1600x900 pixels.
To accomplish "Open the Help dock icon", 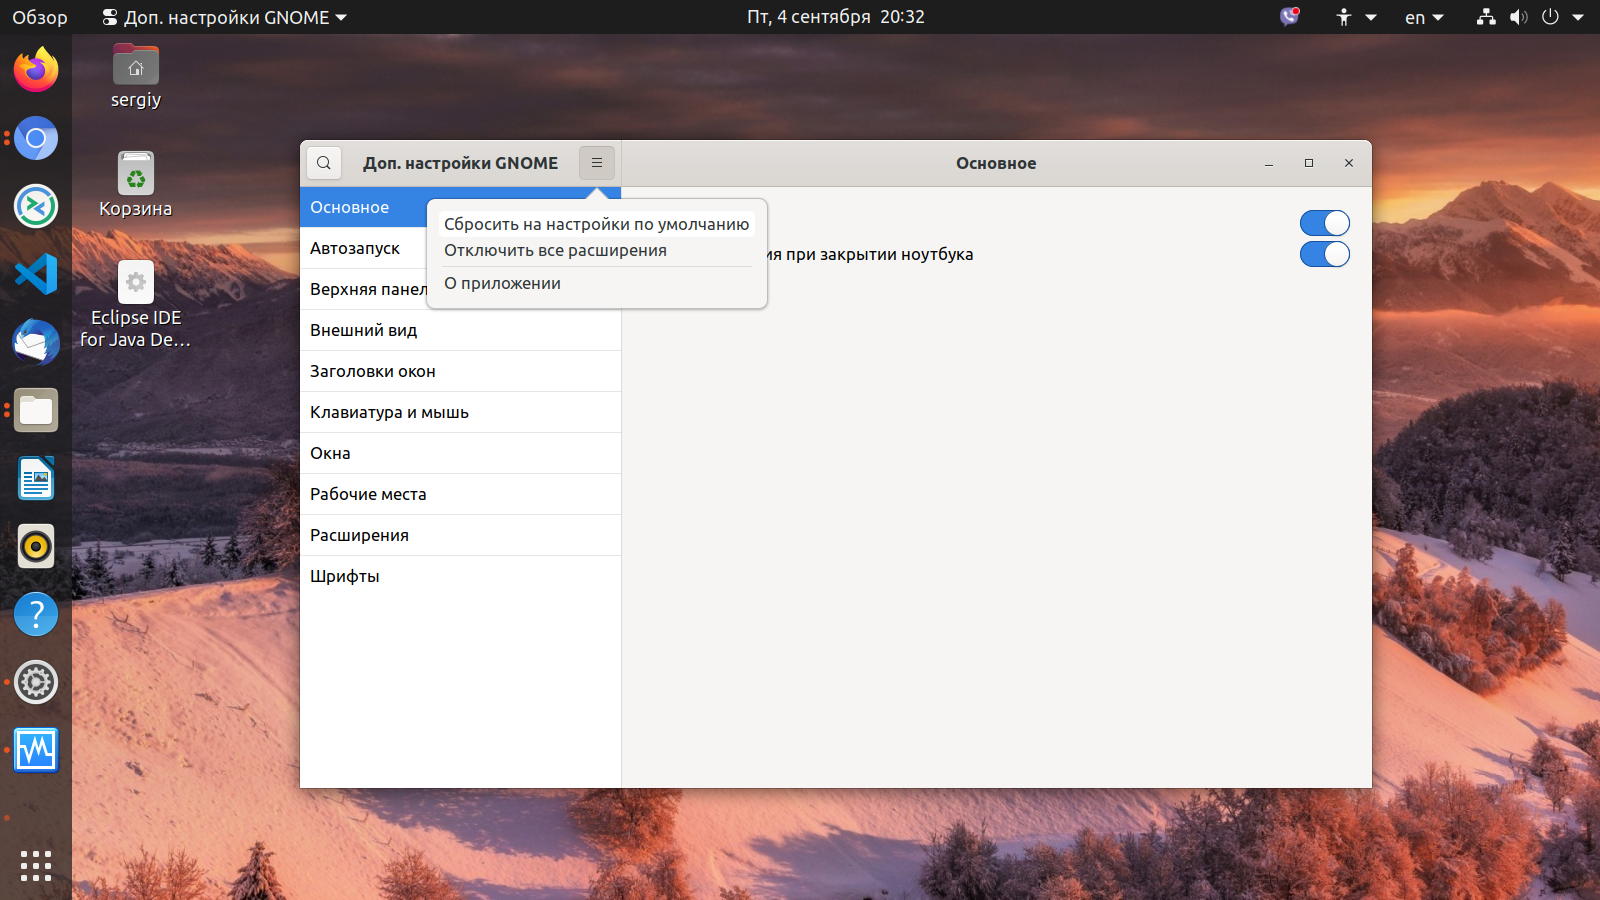I will pos(36,614).
